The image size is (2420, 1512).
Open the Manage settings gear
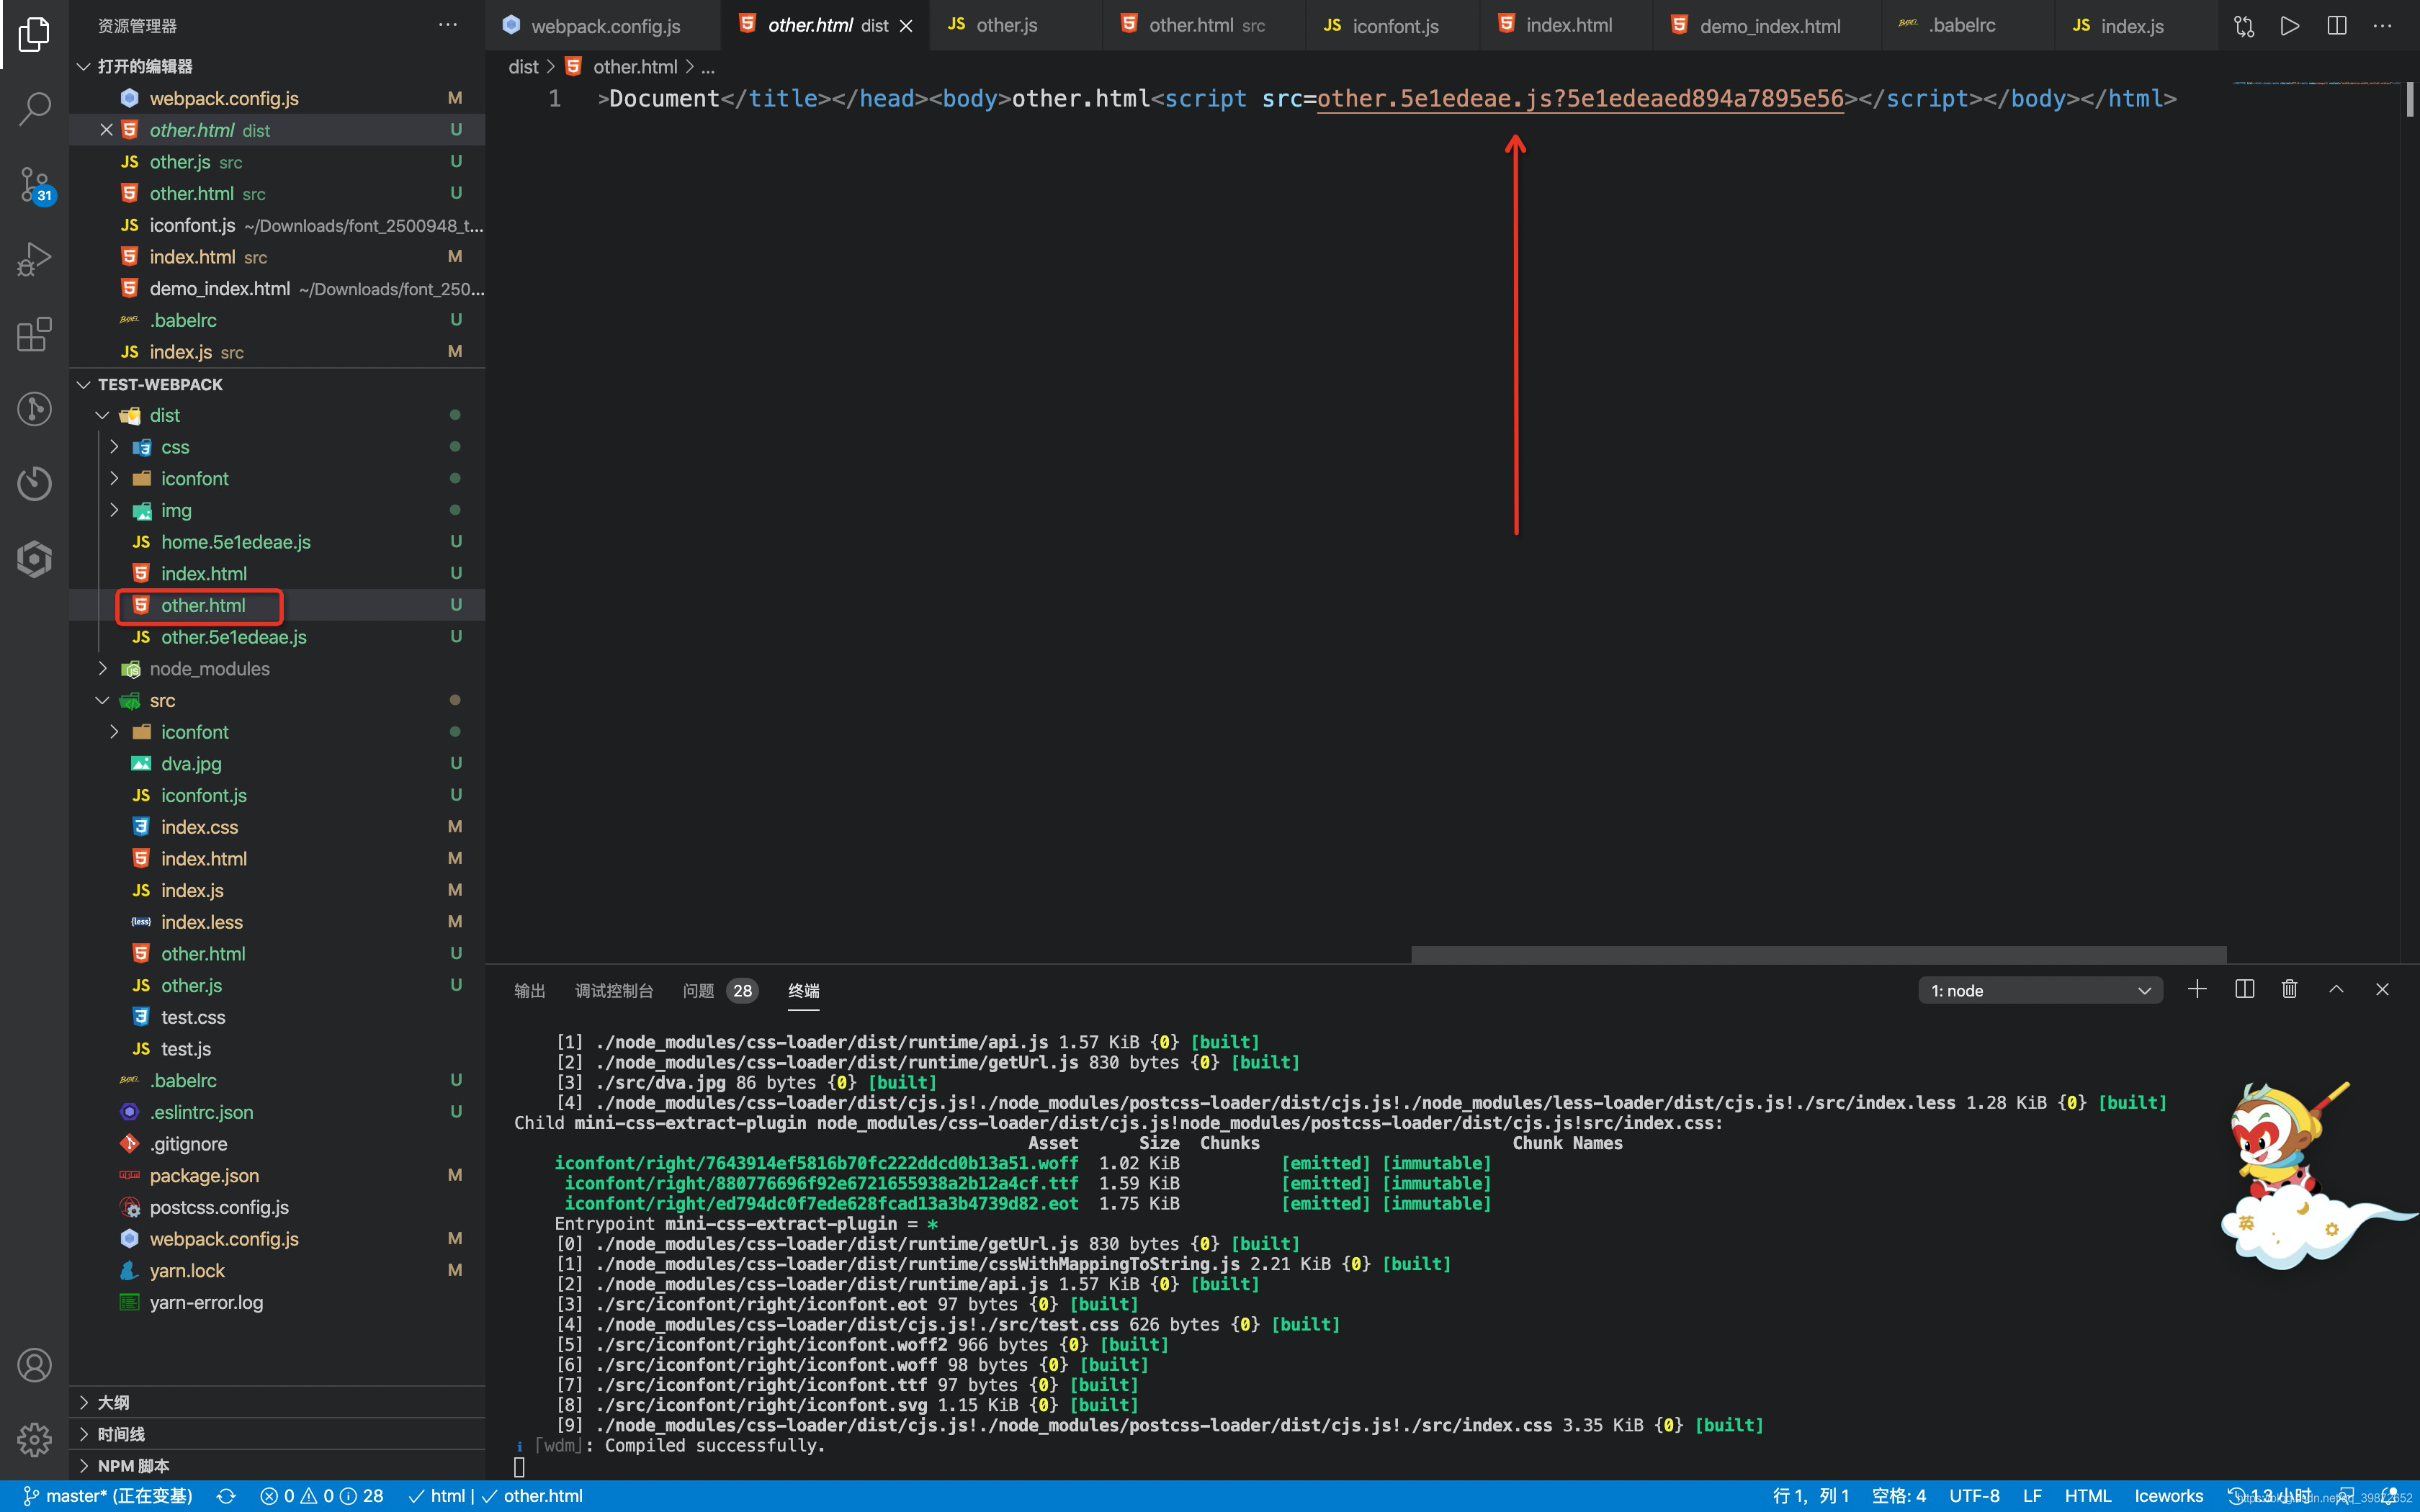(34, 1440)
